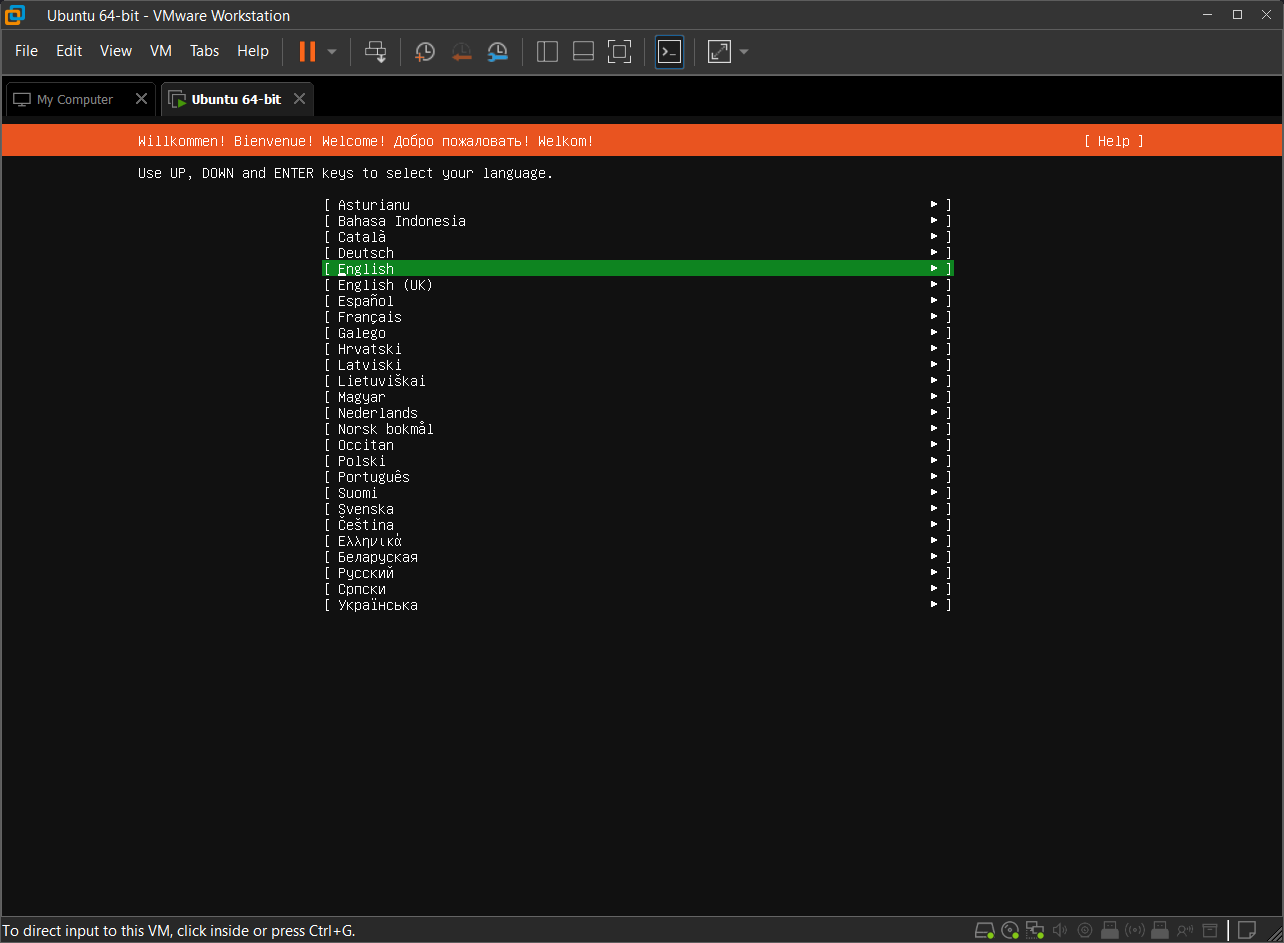Click the hard disk status icon
The width and height of the screenshot is (1284, 943).
pos(984,930)
